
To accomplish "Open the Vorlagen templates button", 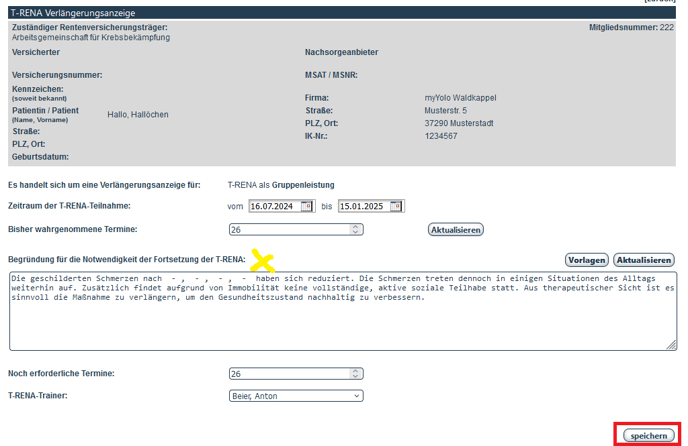I will click(x=587, y=260).
